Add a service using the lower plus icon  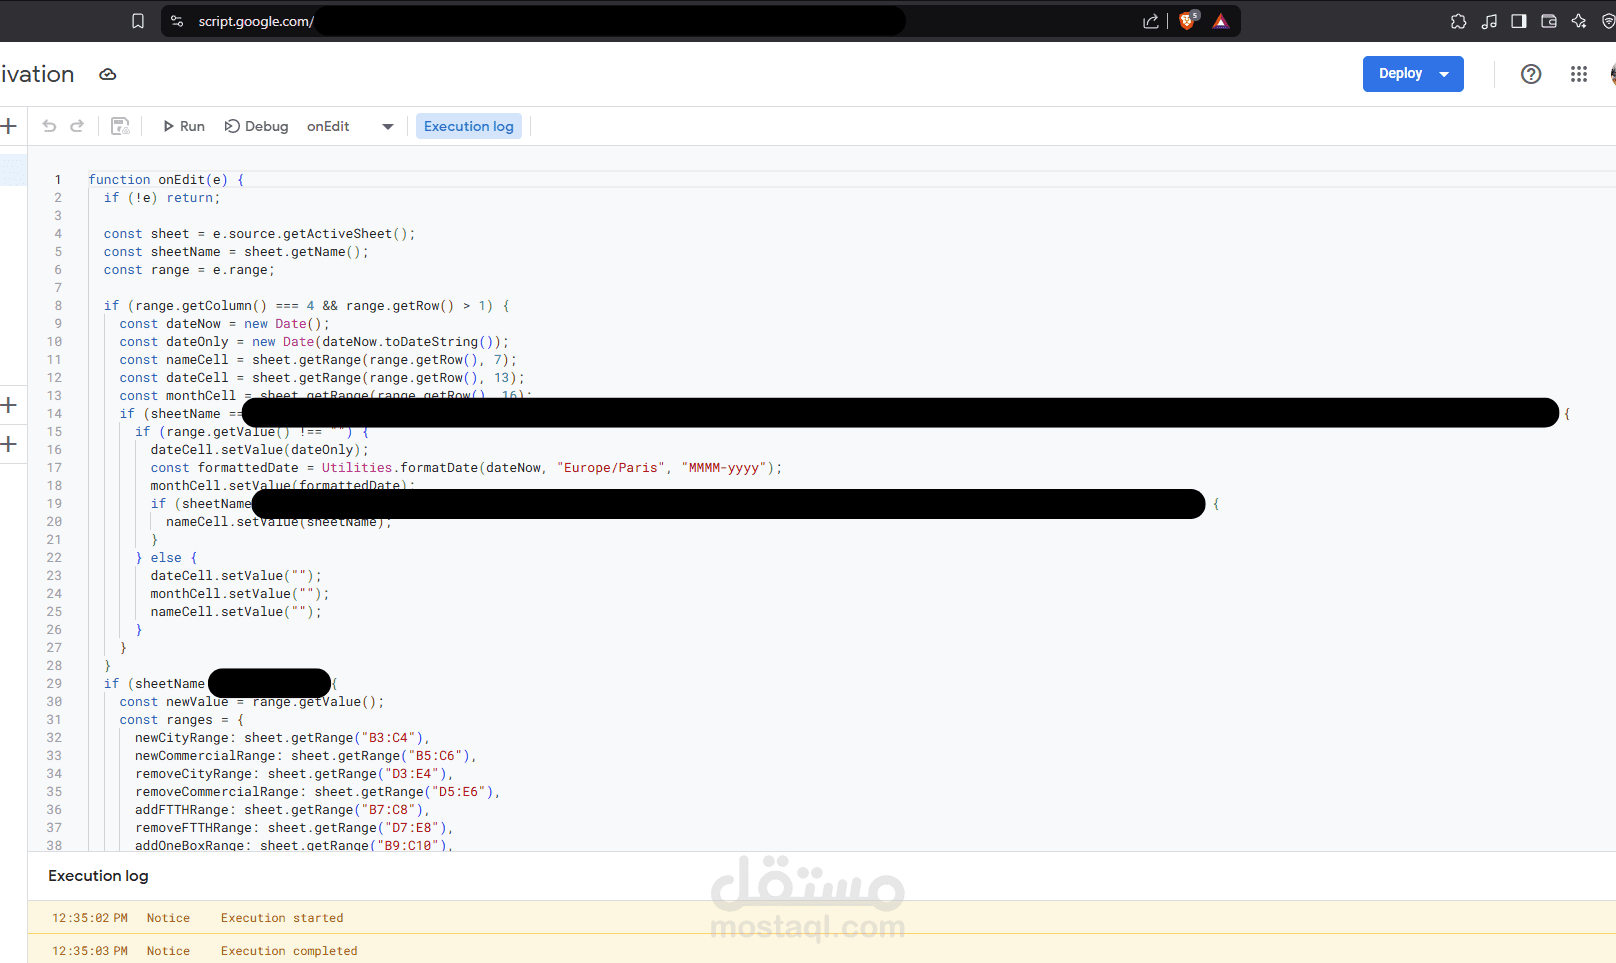tap(9, 444)
